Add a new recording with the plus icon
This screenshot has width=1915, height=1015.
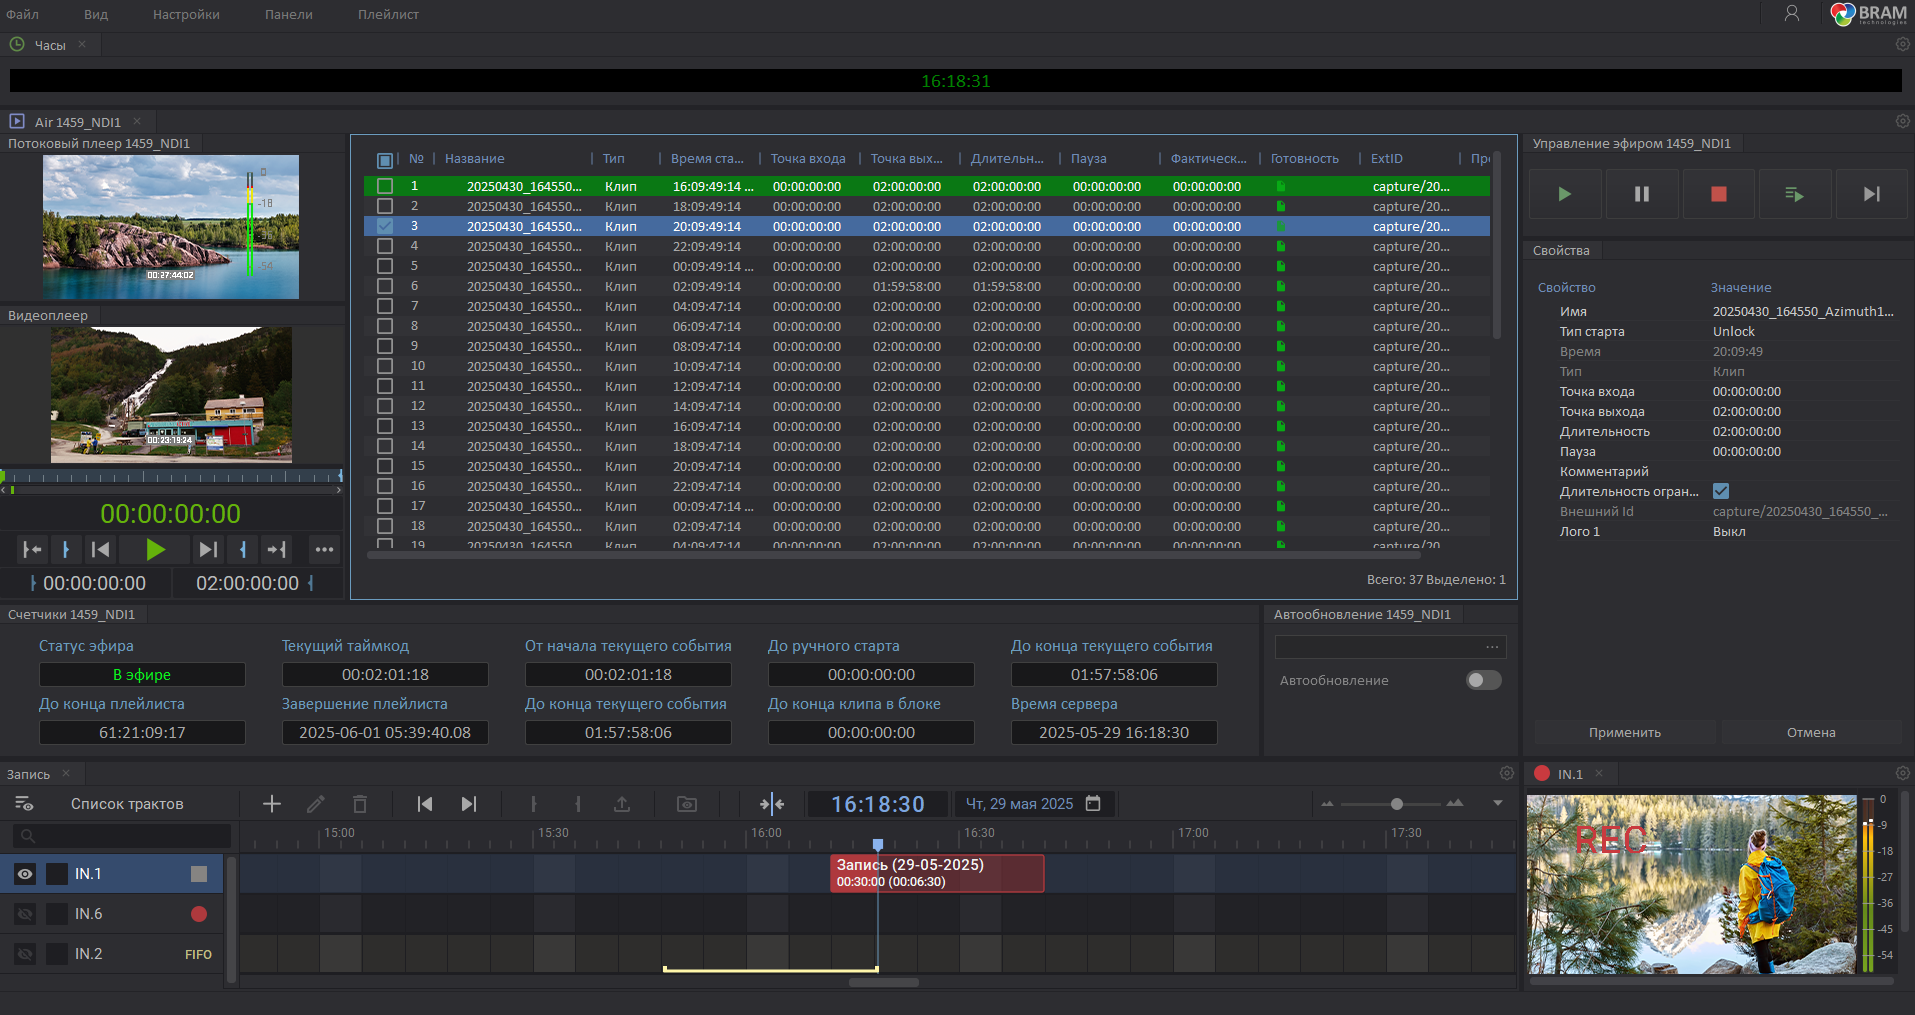pos(272,804)
